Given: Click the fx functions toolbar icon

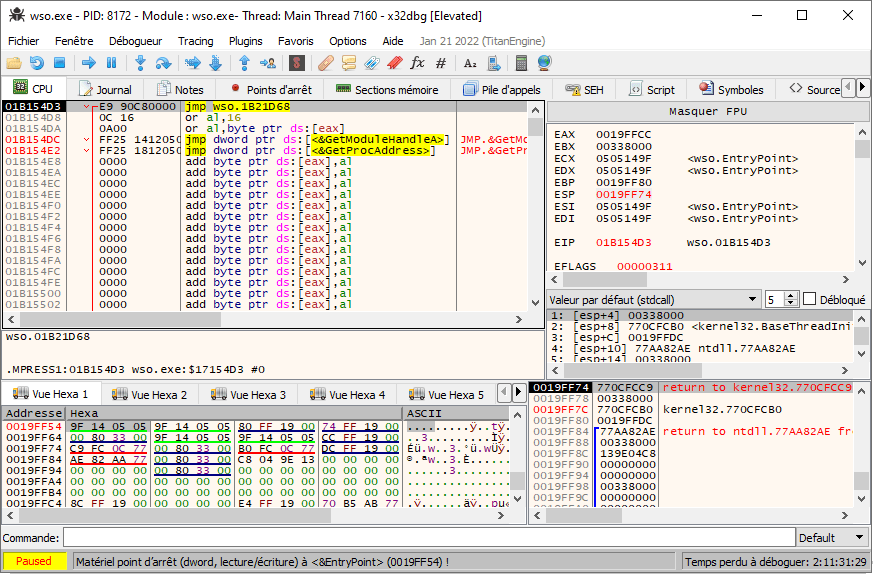Looking at the screenshot, I should tap(417, 63).
